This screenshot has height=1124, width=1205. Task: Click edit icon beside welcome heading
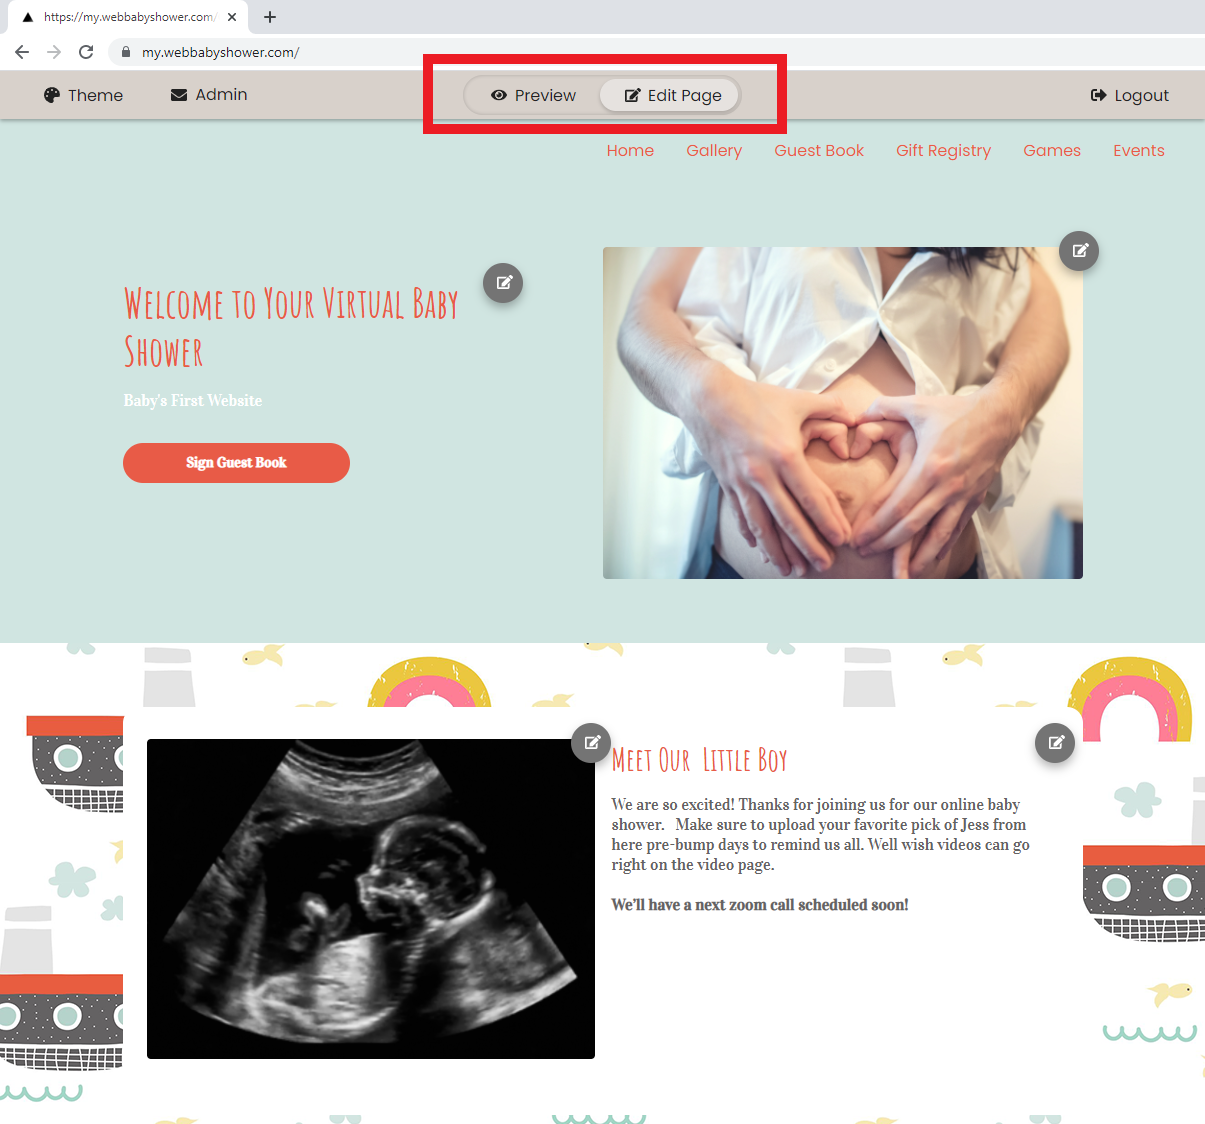click(503, 283)
